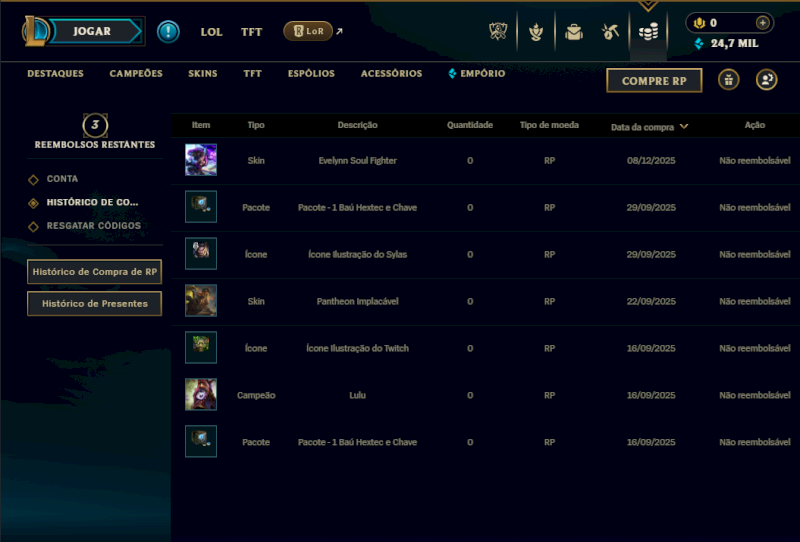Click the Hextec chest thumbnail dated 16/09/2025
The height and width of the screenshot is (542, 800).
pyautogui.click(x=201, y=441)
